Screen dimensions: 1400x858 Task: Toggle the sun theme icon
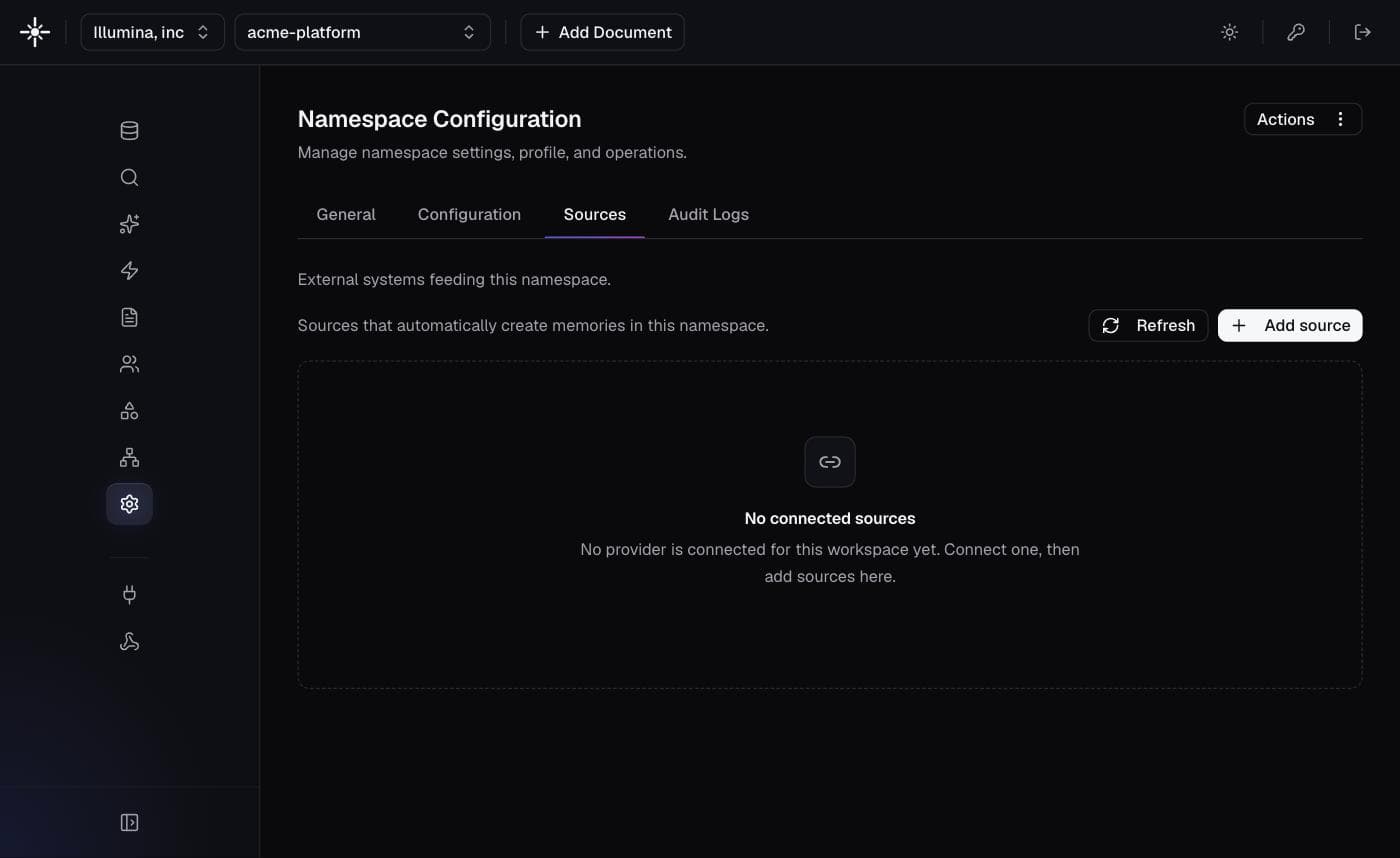pos(1230,32)
